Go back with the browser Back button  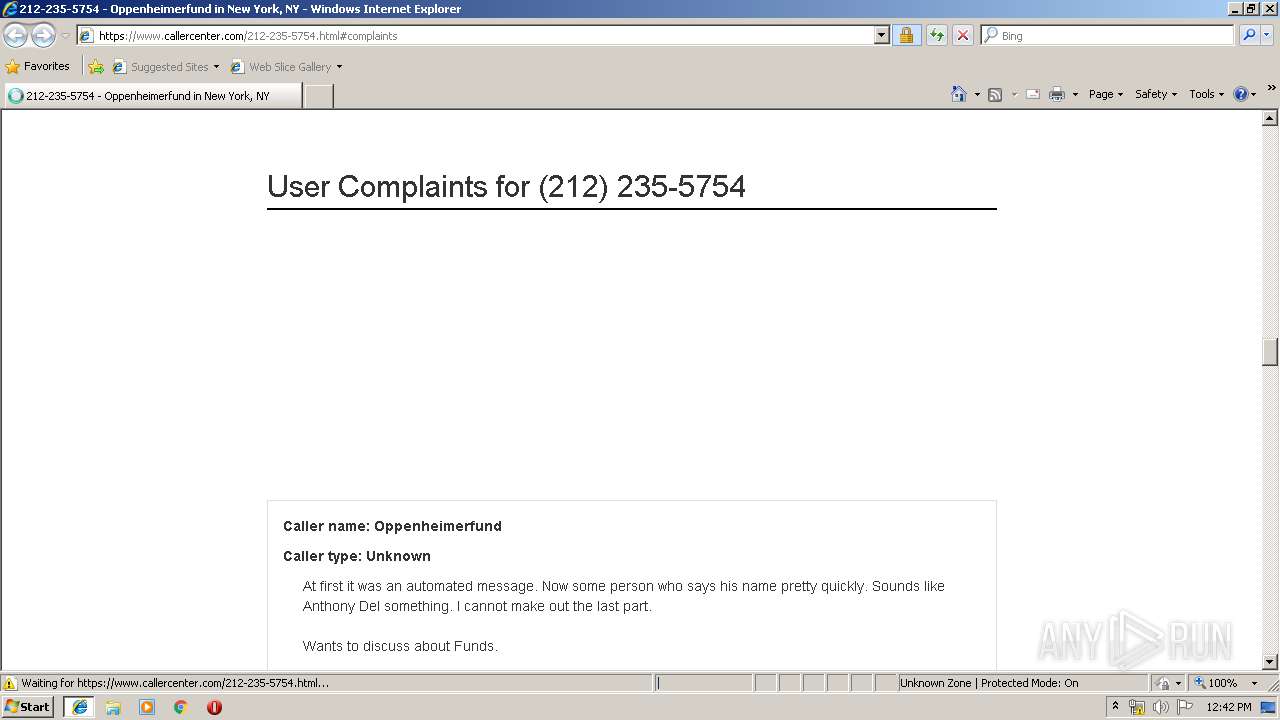click(15, 36)
